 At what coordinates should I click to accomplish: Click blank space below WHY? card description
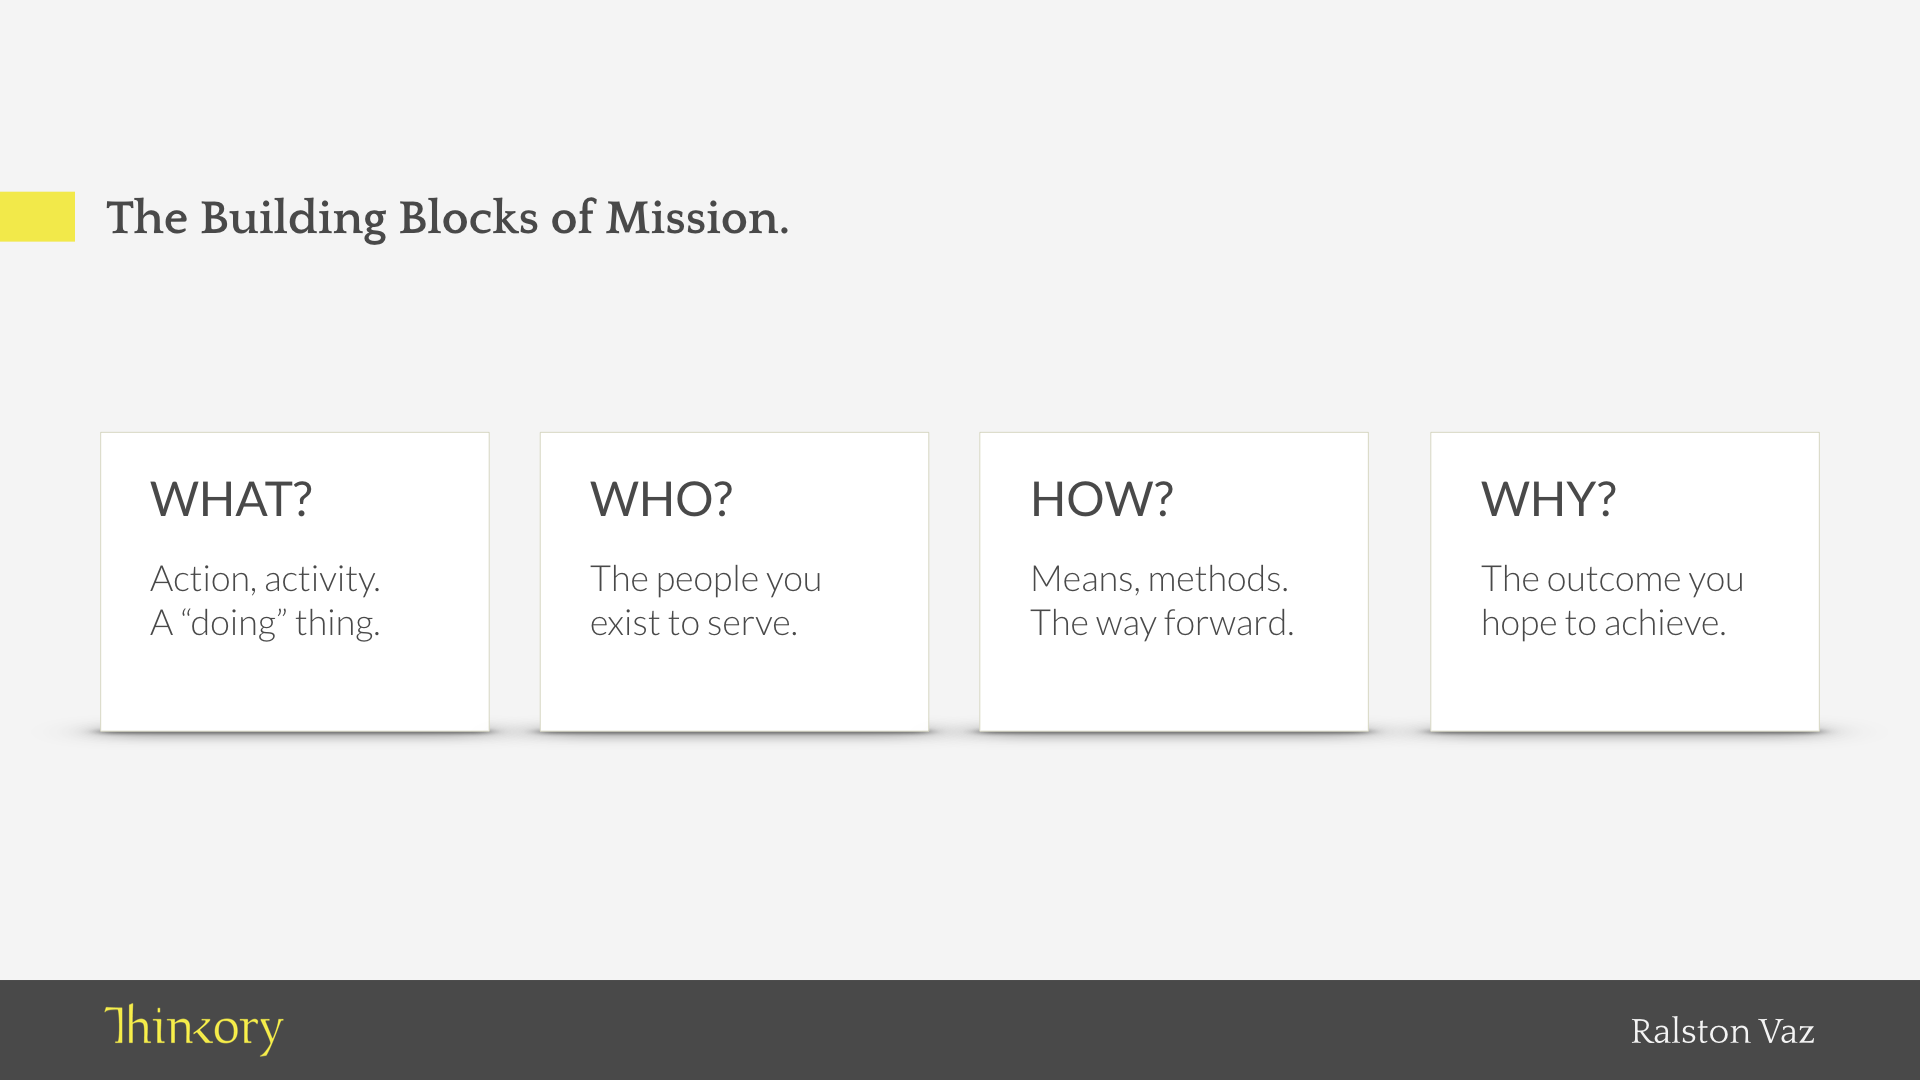coord(1625,688)
